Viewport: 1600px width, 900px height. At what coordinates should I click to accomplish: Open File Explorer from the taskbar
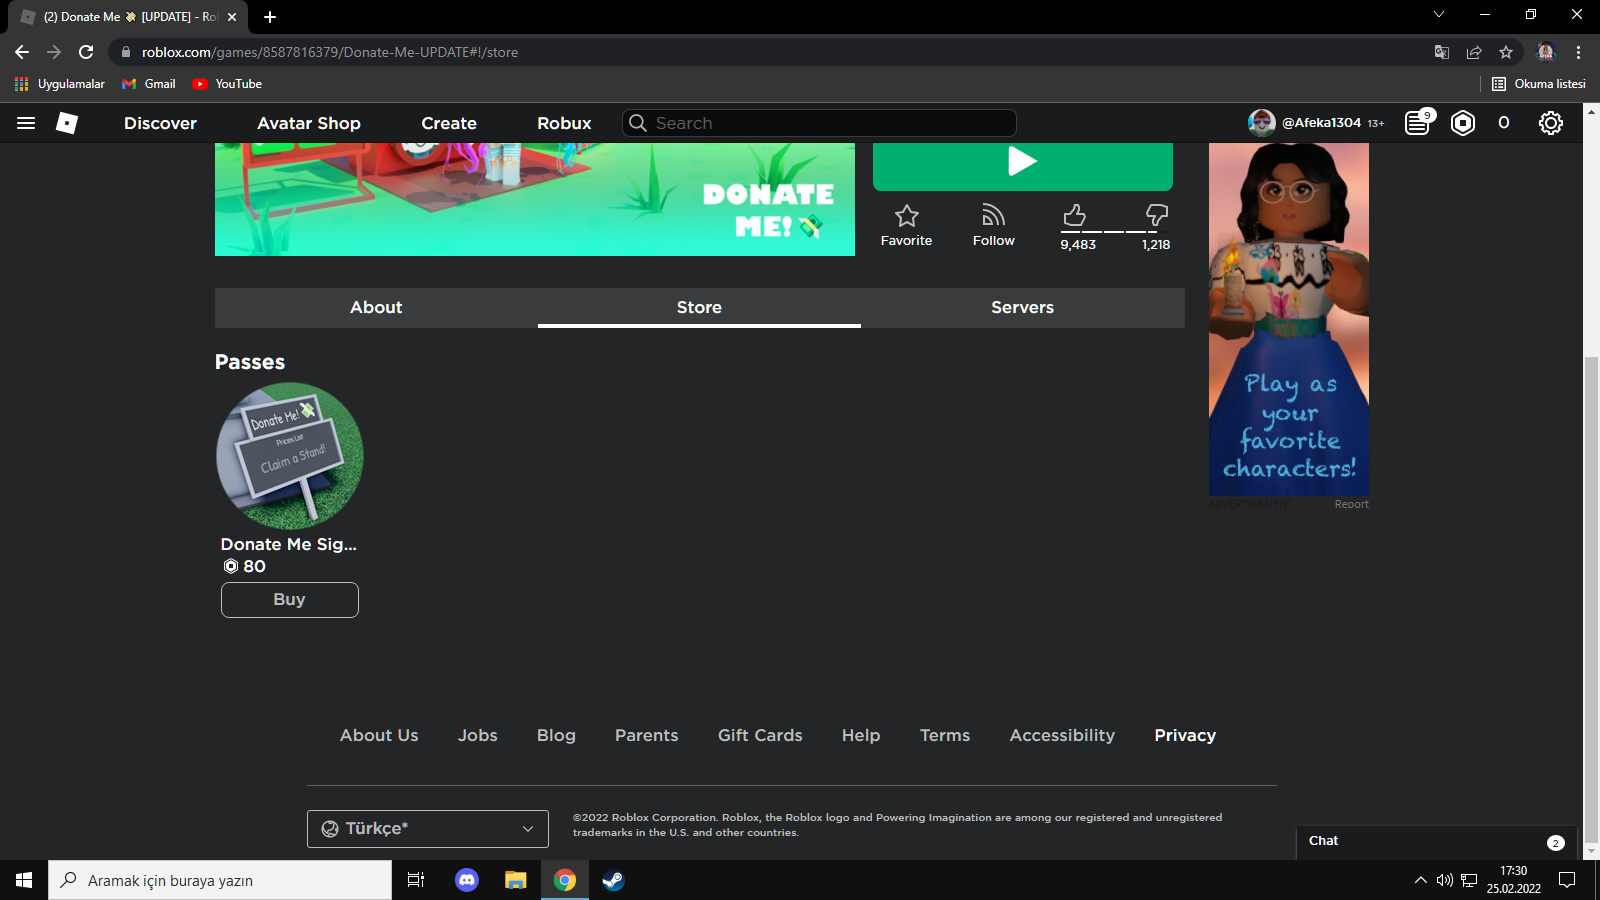point(516,880)
